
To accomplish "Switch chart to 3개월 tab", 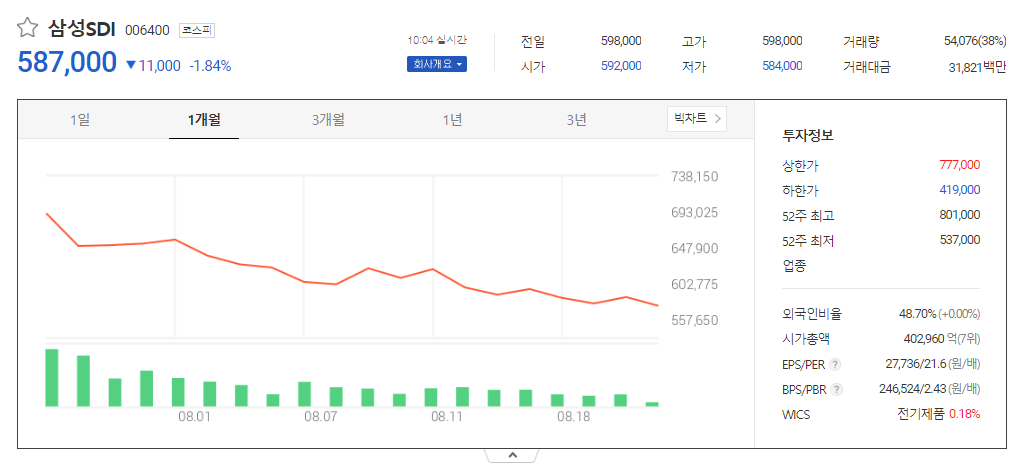I will 328,120.
